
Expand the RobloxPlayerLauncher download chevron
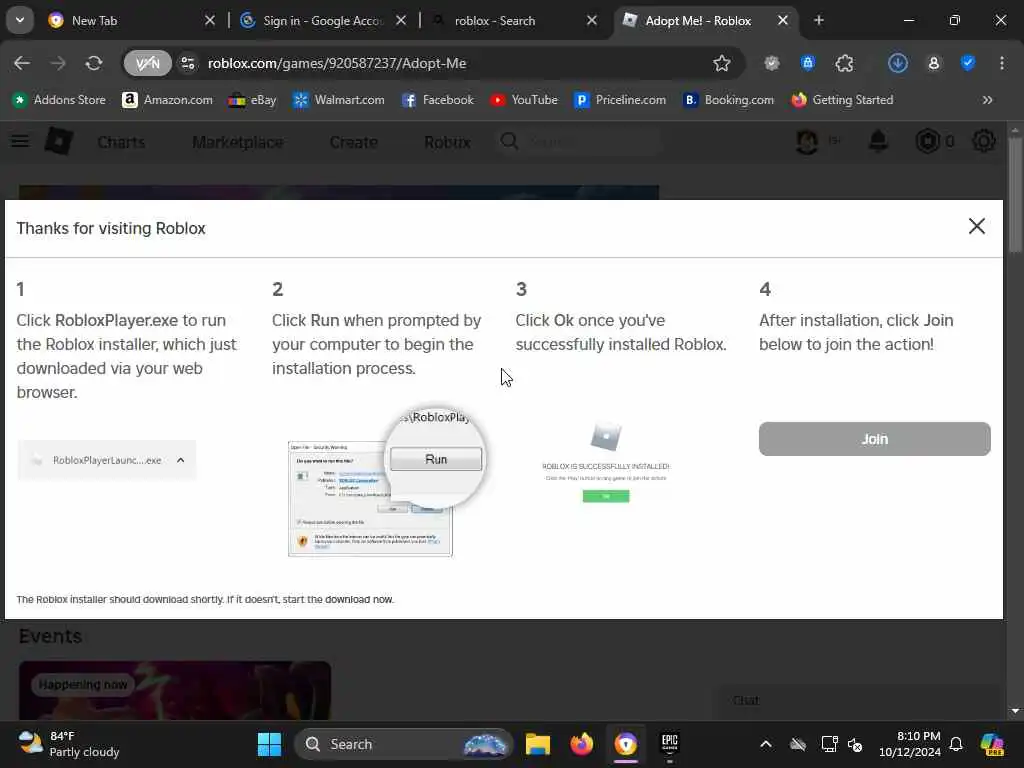[x=181, y=460]
